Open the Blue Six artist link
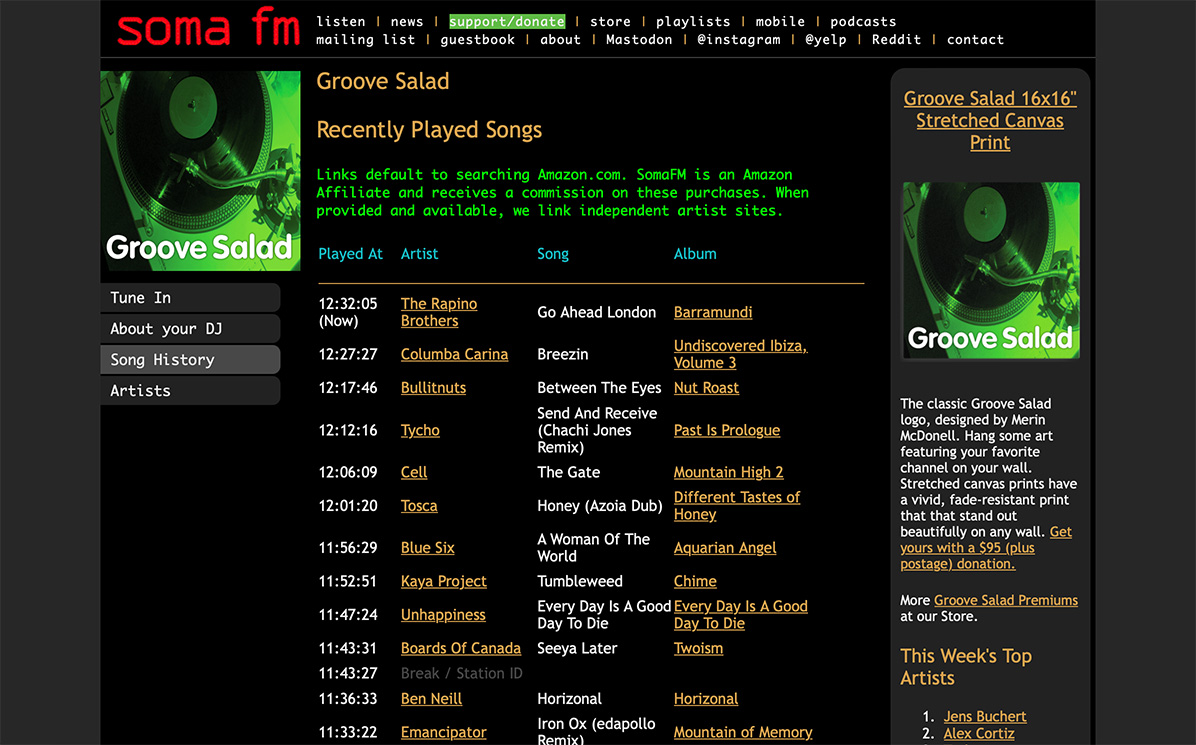 428,548
